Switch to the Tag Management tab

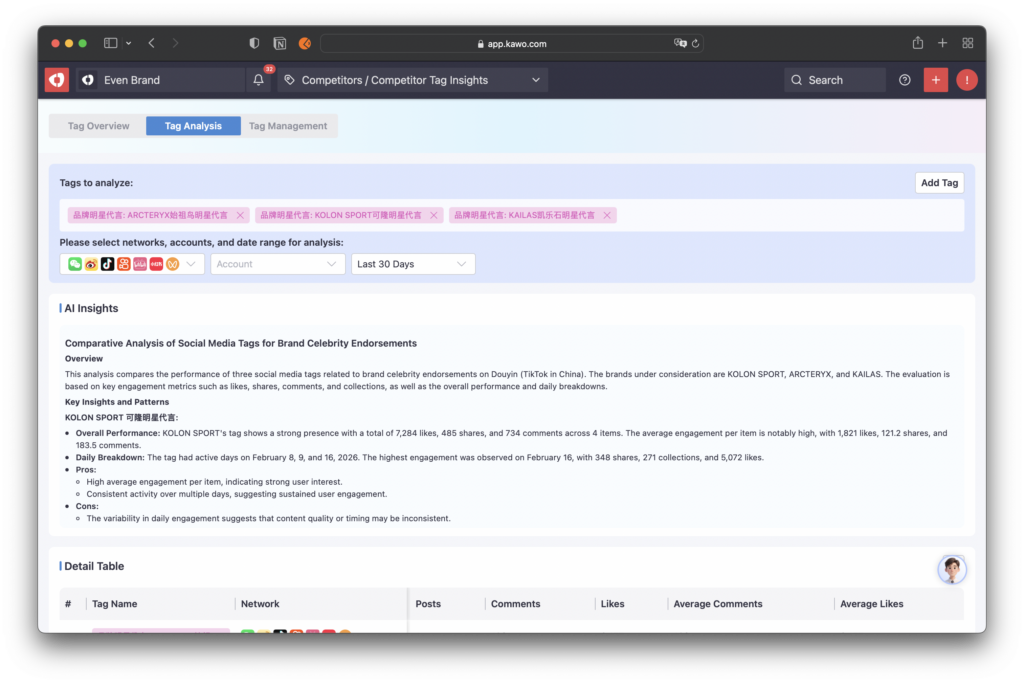[x=288, y=126]
